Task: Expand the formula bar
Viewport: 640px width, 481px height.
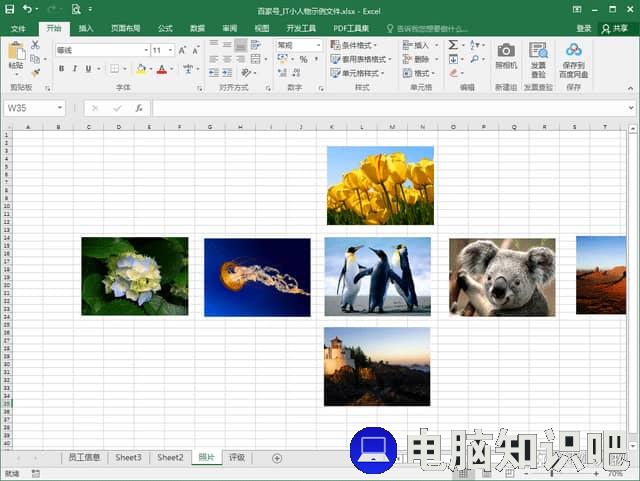Action: point(631,108)
